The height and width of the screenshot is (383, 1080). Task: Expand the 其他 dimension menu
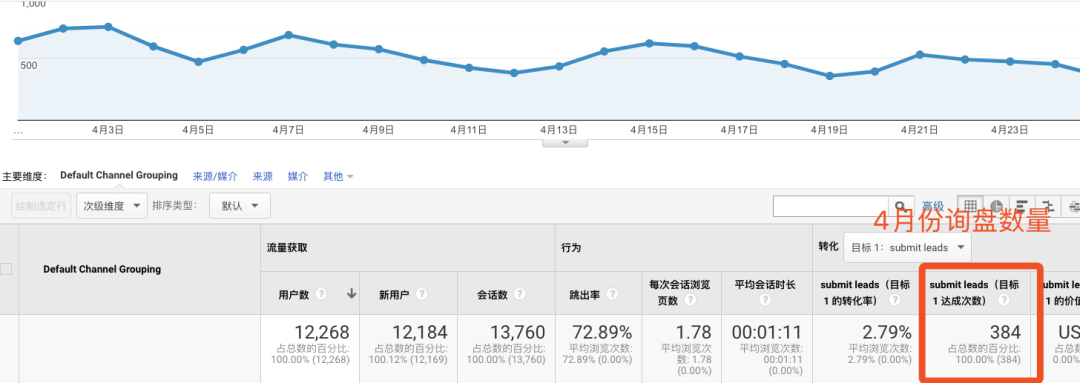338,176
